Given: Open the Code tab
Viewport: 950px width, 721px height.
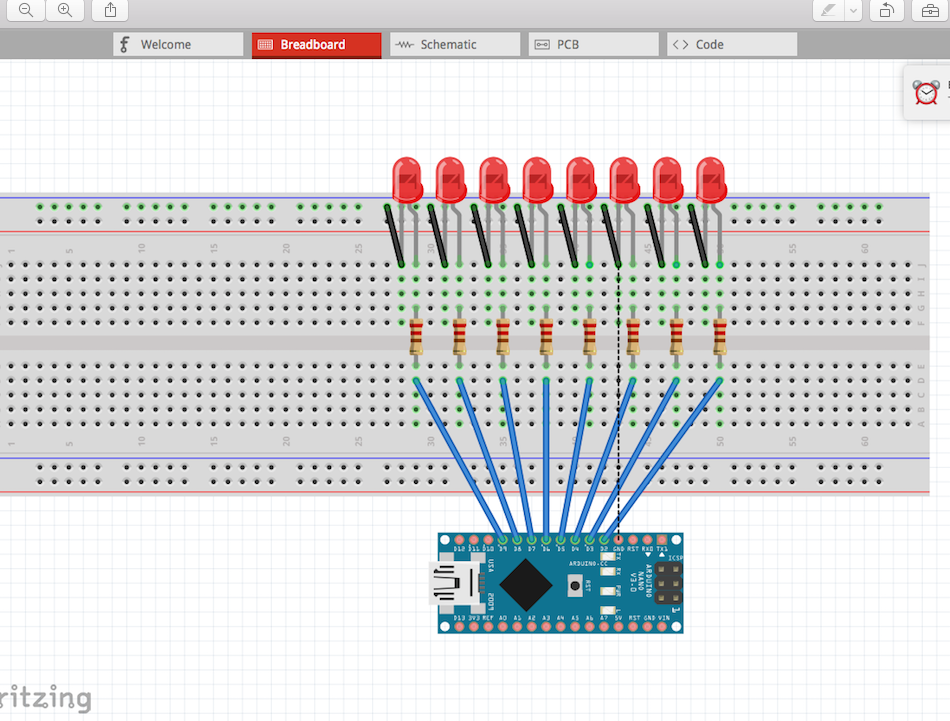Looking at the screenshot, I should [732, 45].
